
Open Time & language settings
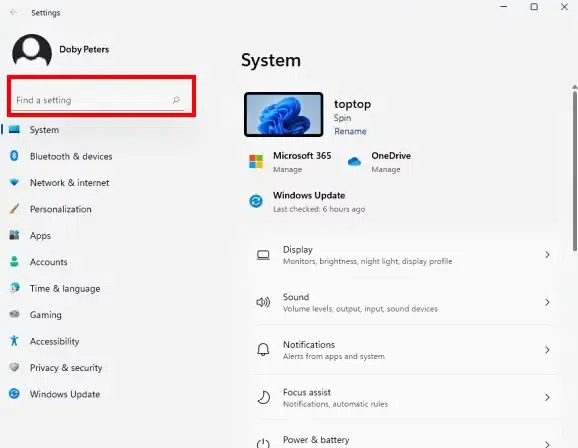click(x=65, y=288)
